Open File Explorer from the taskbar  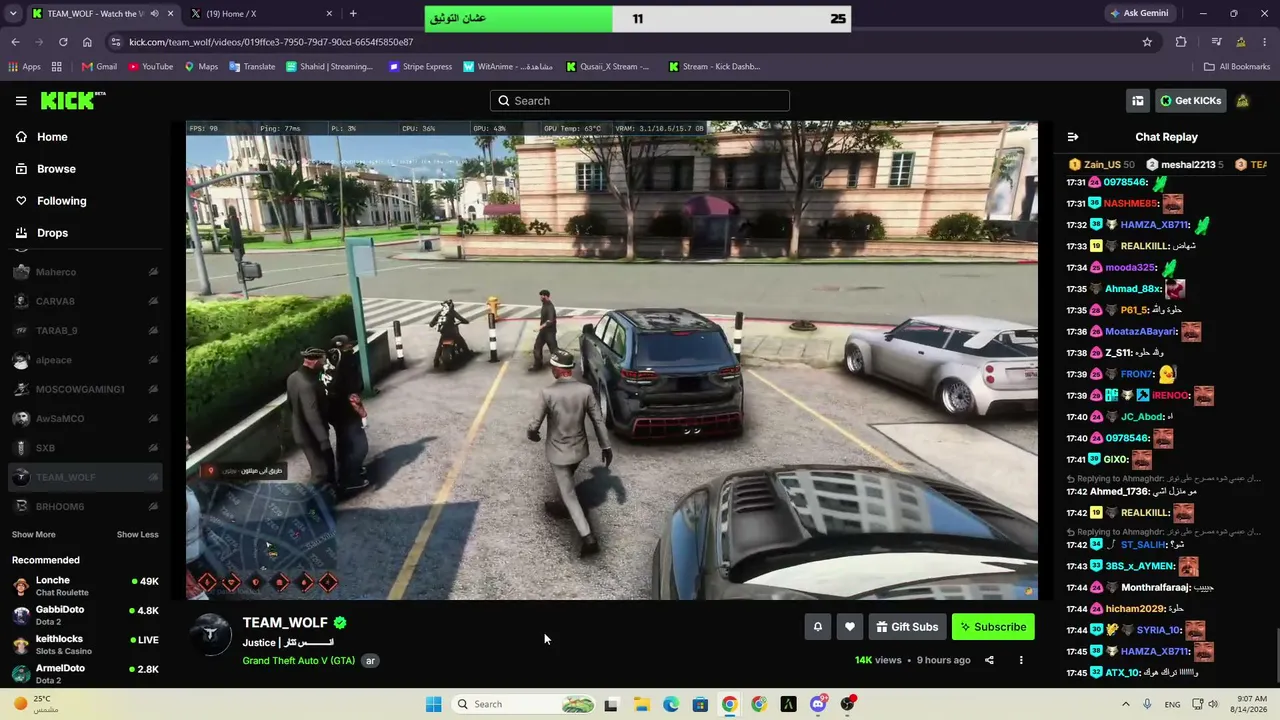[x=641, y=704]
